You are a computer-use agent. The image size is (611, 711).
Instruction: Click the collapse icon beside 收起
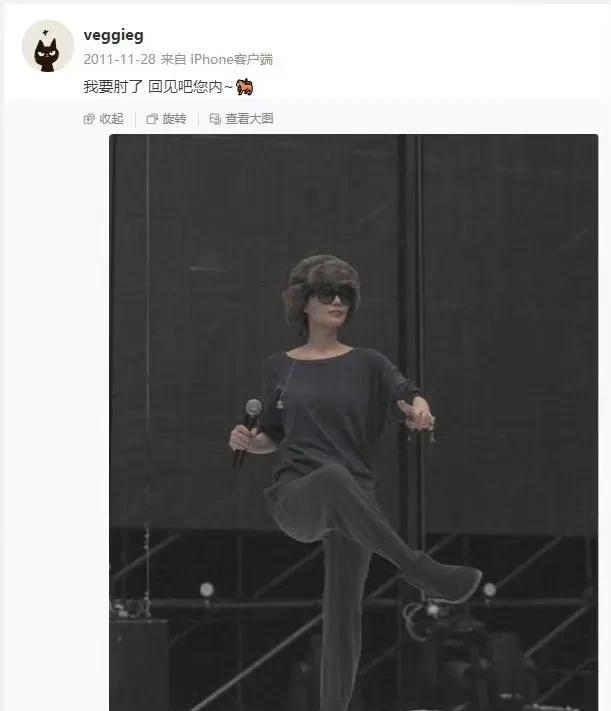click(x=89, y=119)
